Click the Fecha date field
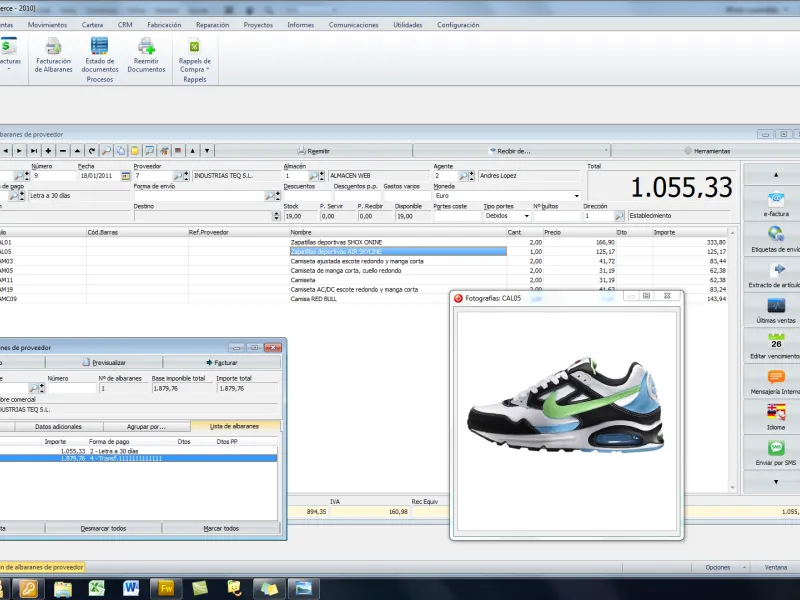This screenshot has width=800, height=600. coord(99,176)
